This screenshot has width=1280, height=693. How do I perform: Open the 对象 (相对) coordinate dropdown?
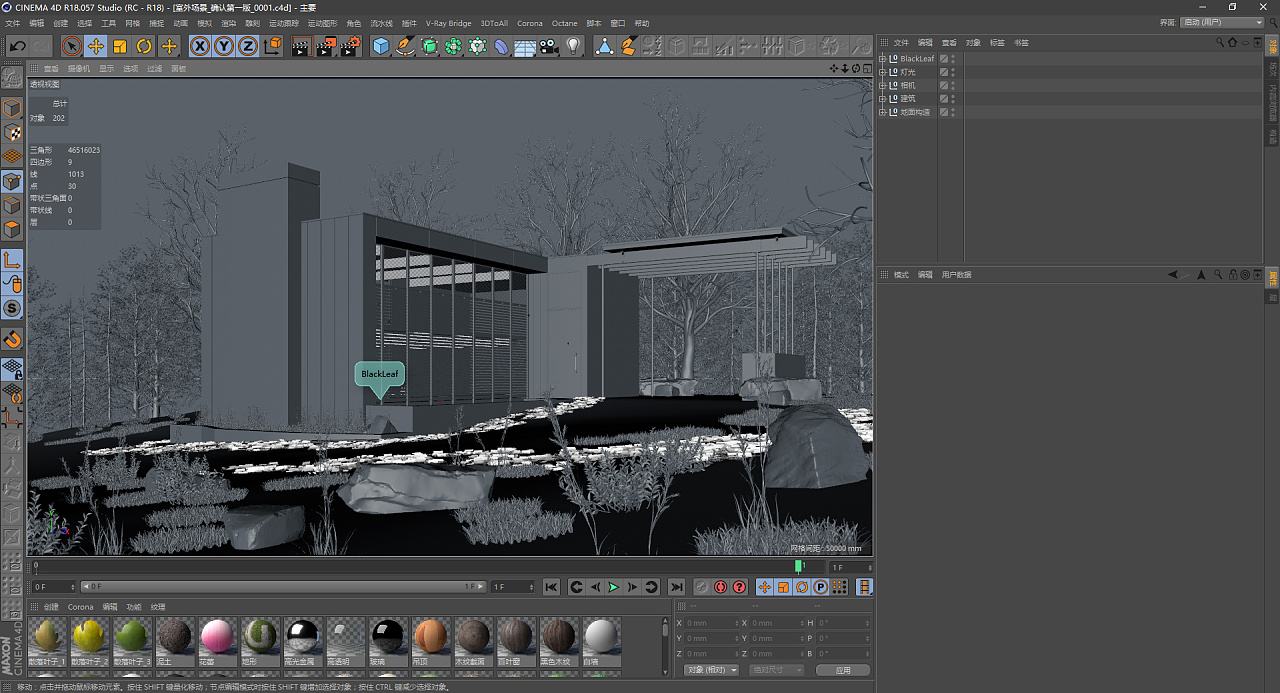tap(711, 670)
